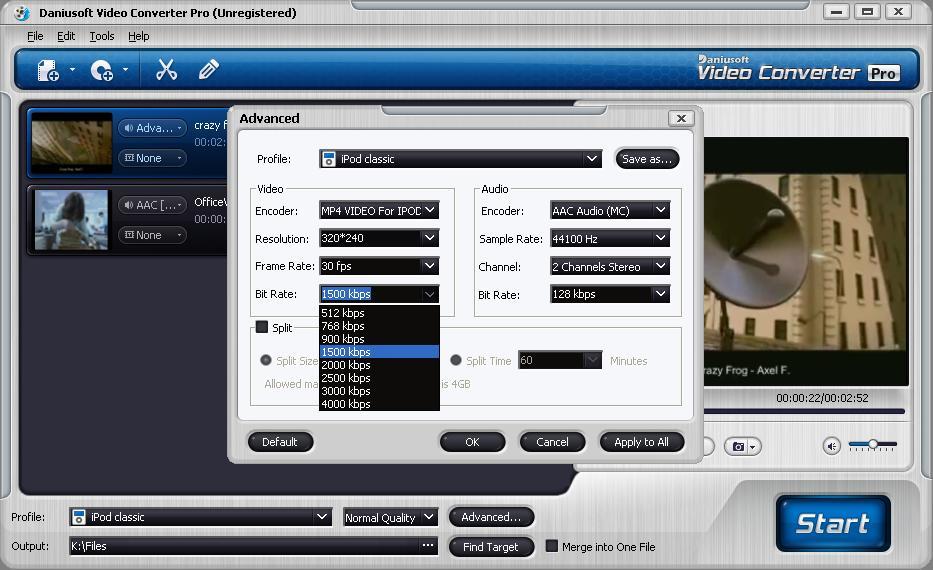Close the Advanced dialog with X
Viewport: 933px width, 570px height.
(x=681, y=118)
